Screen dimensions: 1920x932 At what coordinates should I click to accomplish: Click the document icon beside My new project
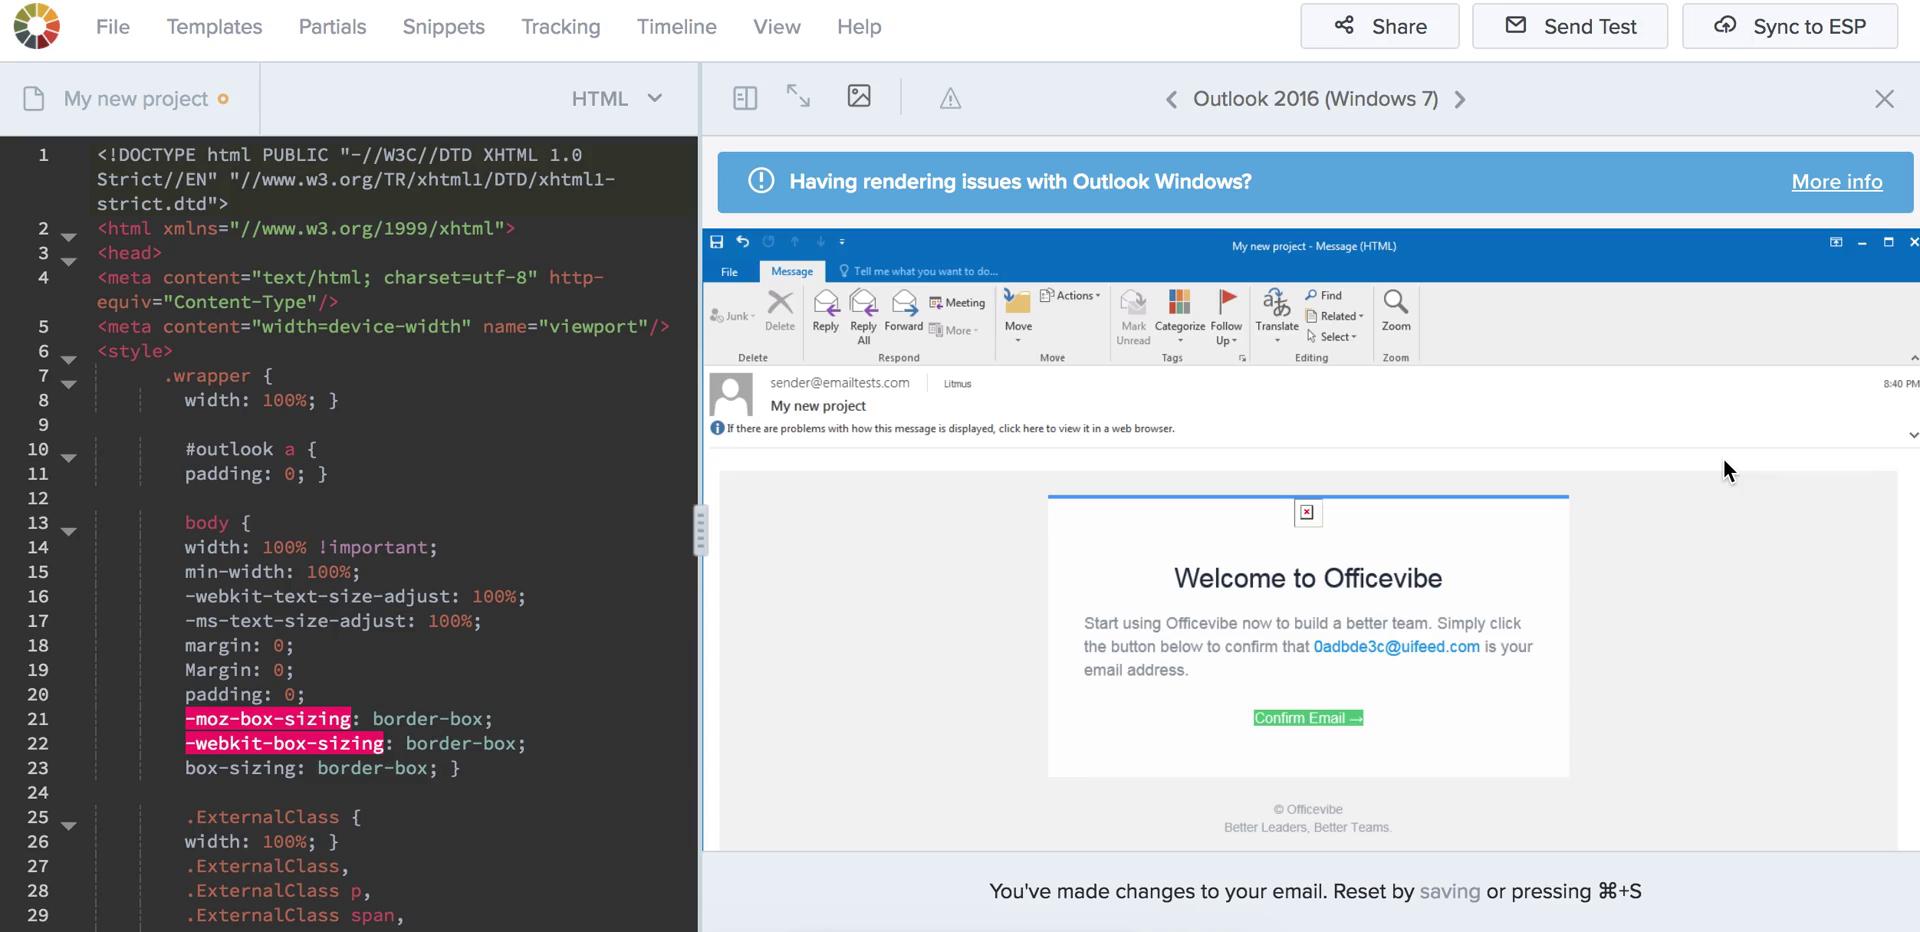(34, 99)
